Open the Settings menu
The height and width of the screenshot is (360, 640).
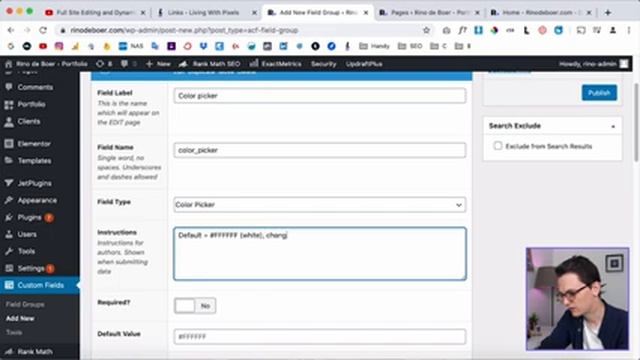tap(31, 269)
